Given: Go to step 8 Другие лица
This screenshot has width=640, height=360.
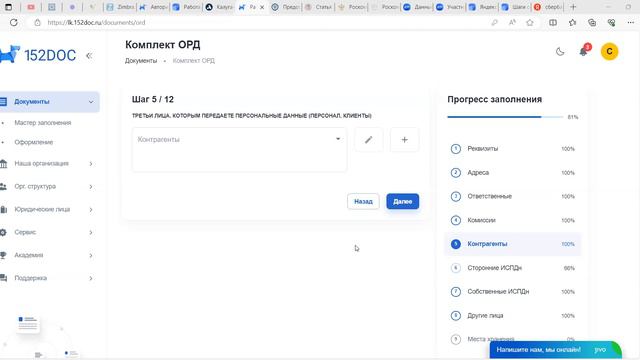Looking at the screenshot, I should [x=513, y=316].
